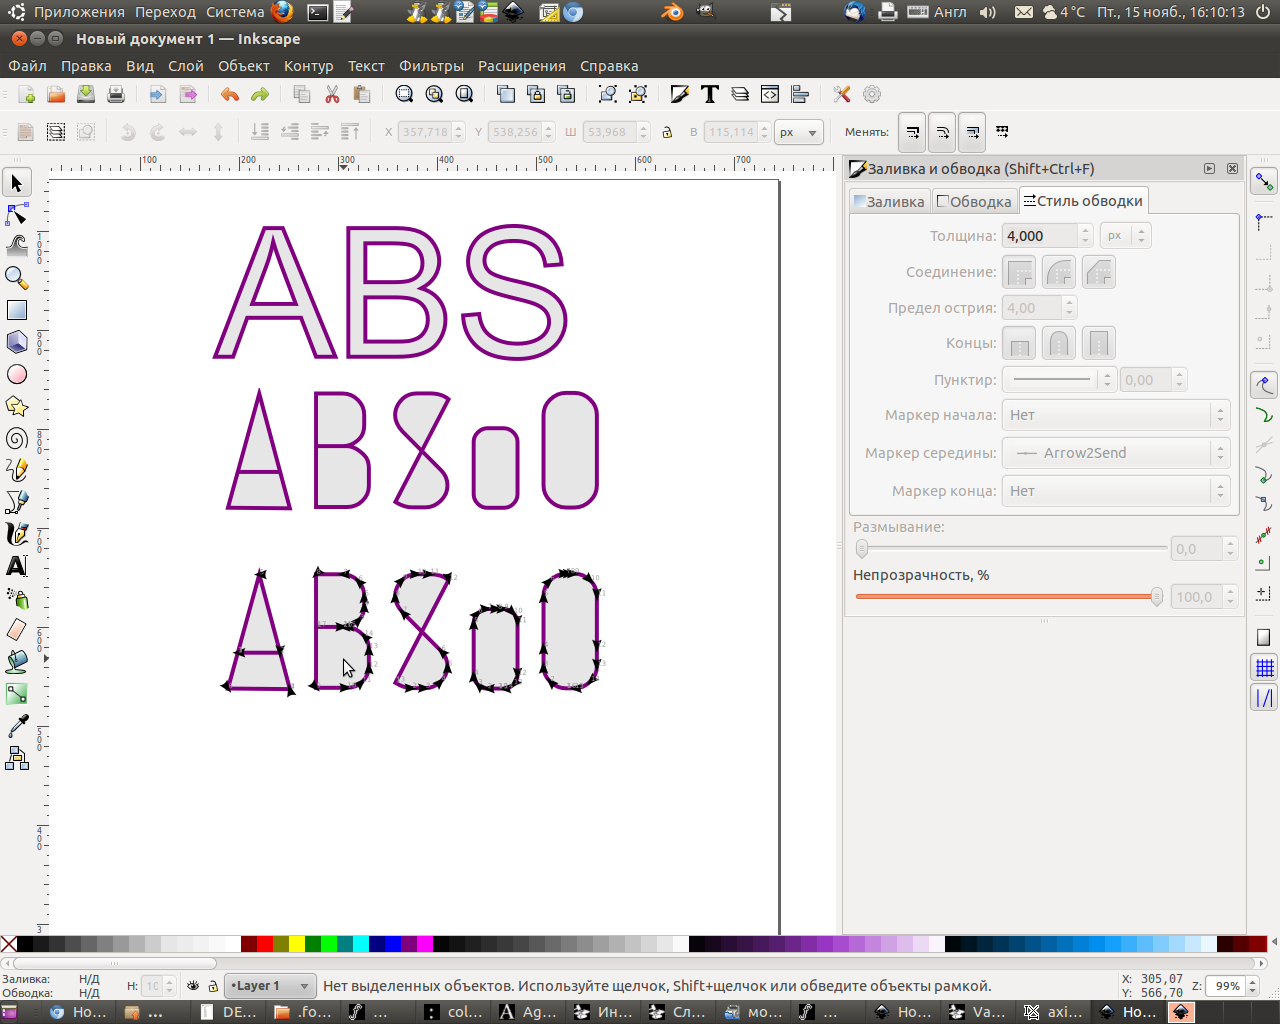The image size is (1280, 1024).
Task: Toggle move gradients with objects button
Action: coord(971,132)
